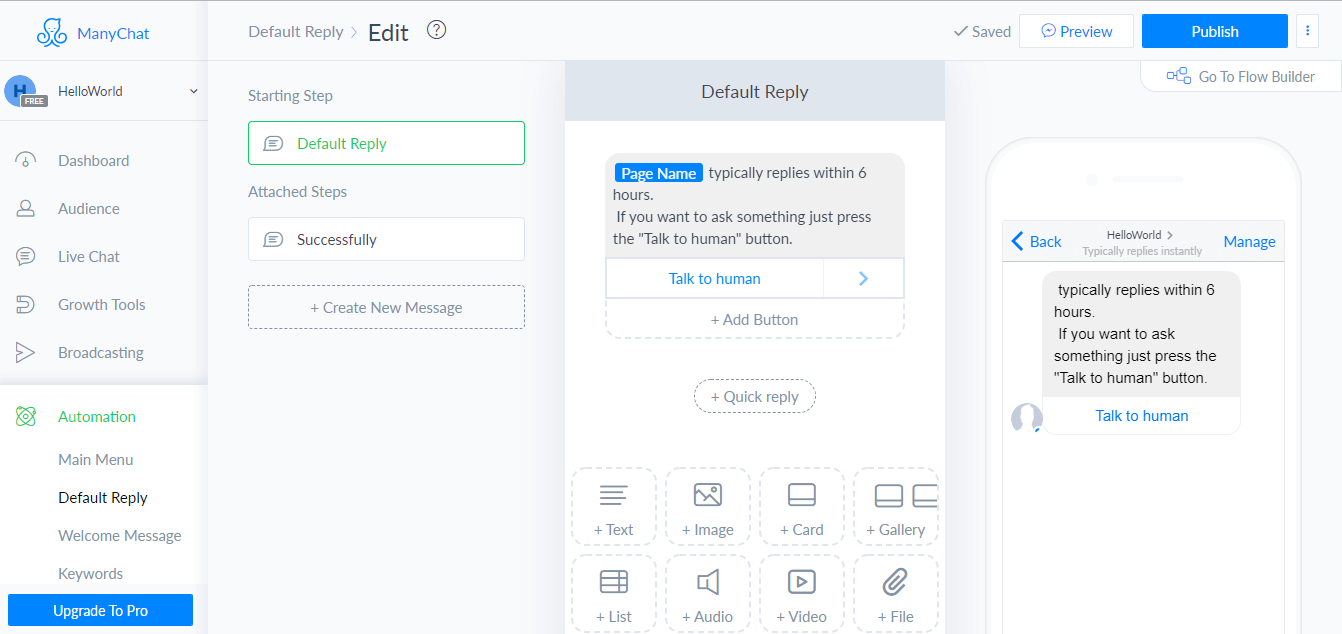Go to Growth Tools section
The image size is (1342, 634).
point(101,305)
